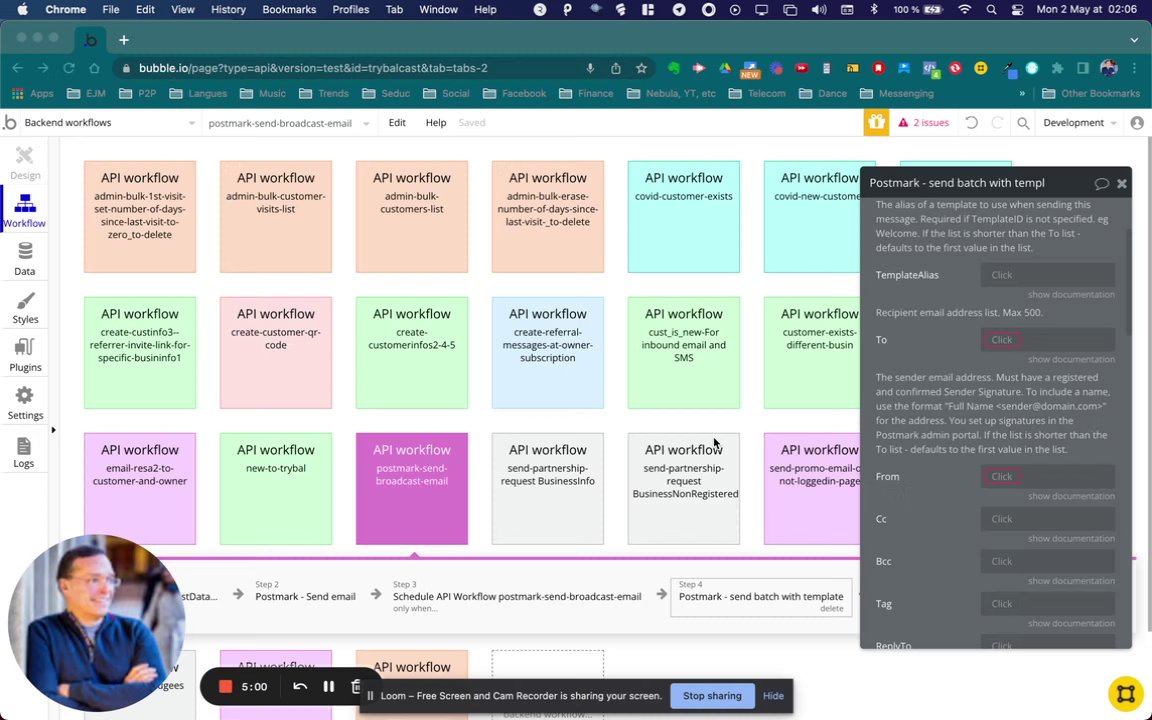Open the Data section
Viewport: 1152px width, 720px height.
pyautogui.click(x=25, y=259)
